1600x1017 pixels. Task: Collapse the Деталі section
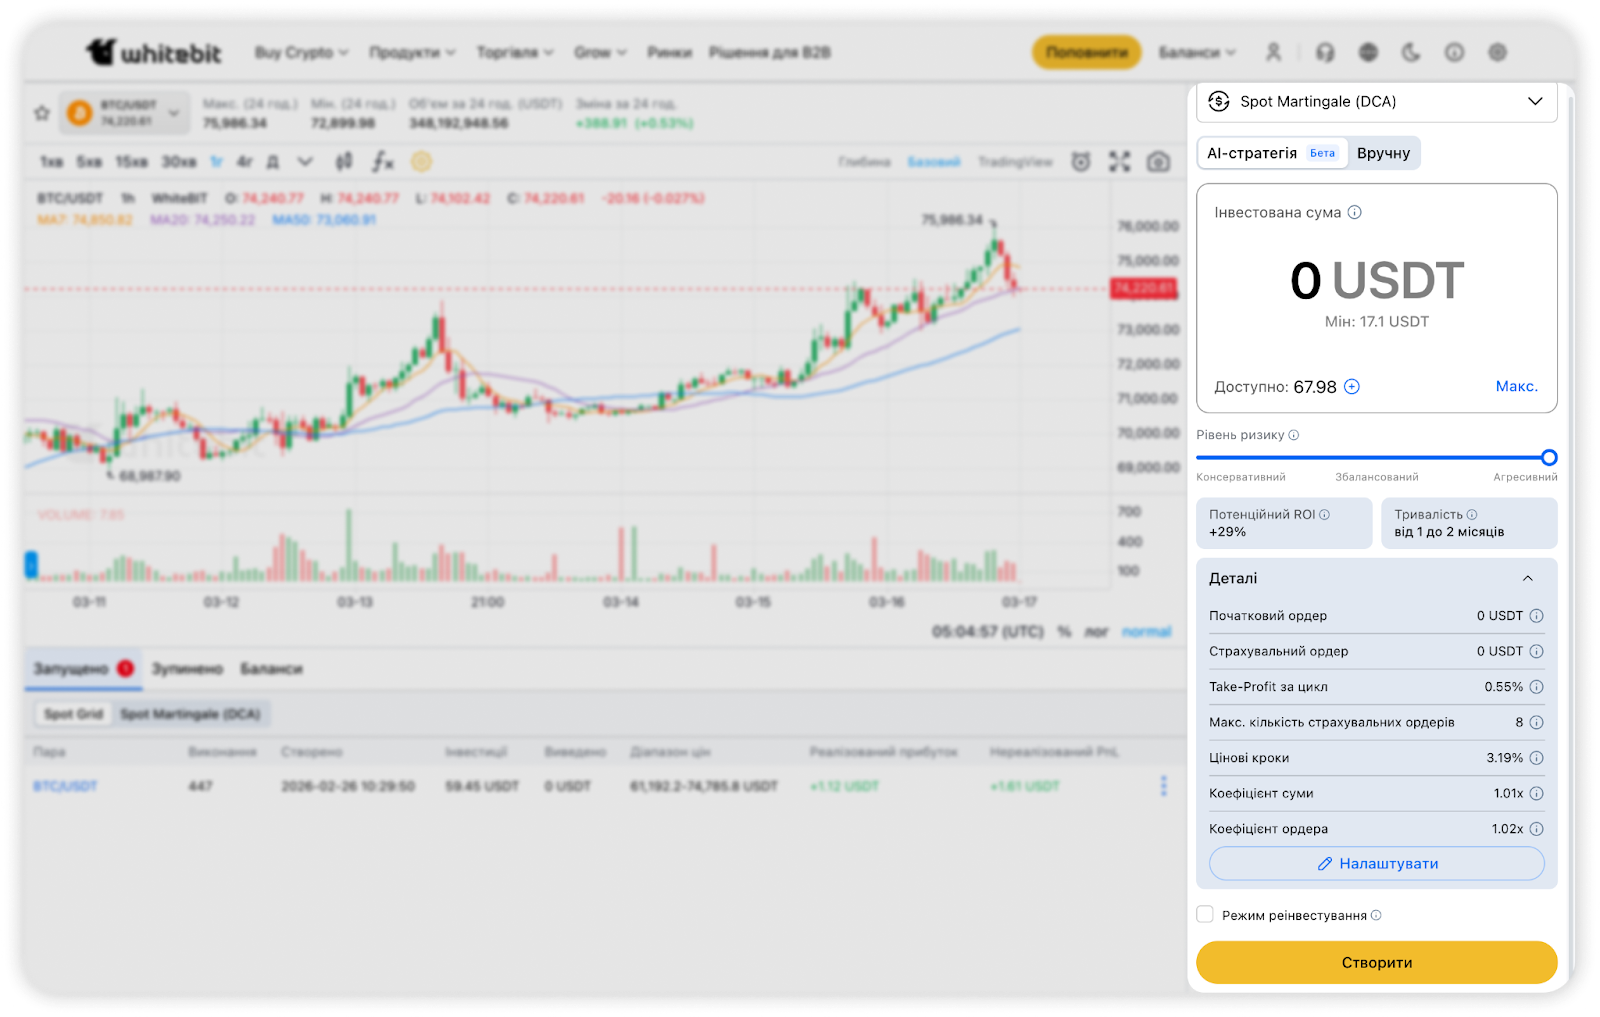(x=1527, y=578)
